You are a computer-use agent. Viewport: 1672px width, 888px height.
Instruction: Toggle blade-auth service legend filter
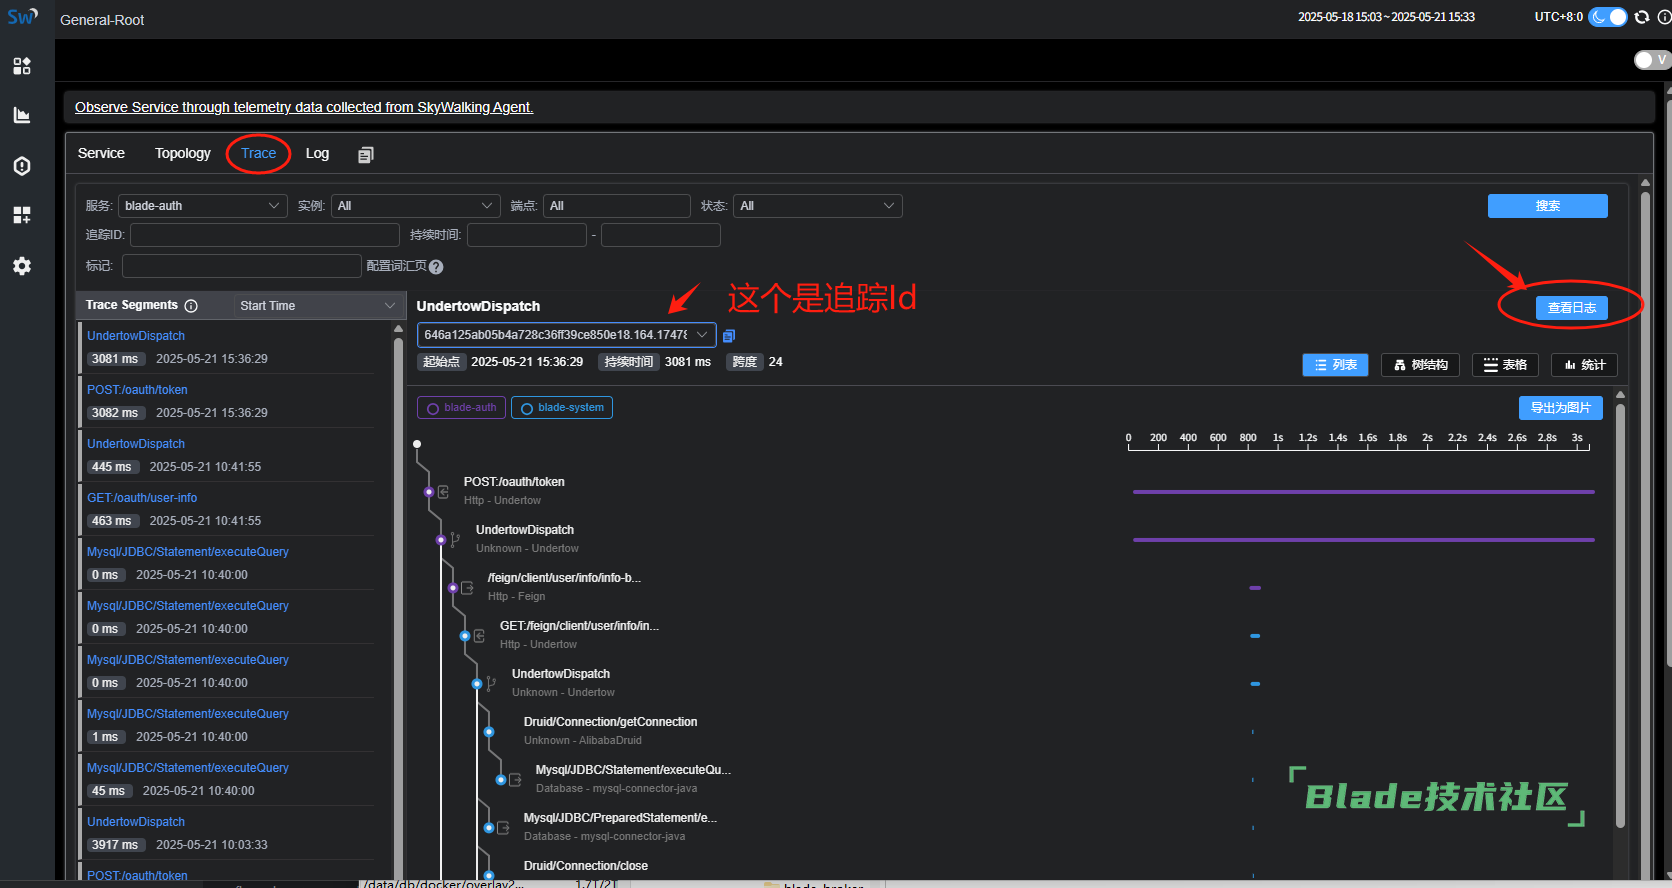pyautogui.click(x=461, y=408)
